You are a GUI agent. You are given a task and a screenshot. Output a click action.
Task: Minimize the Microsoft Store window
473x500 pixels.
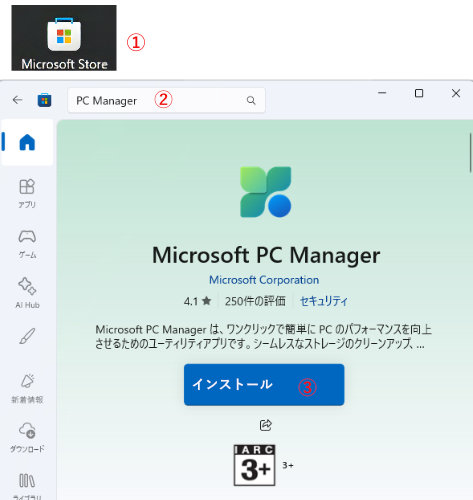pos(382,93)
